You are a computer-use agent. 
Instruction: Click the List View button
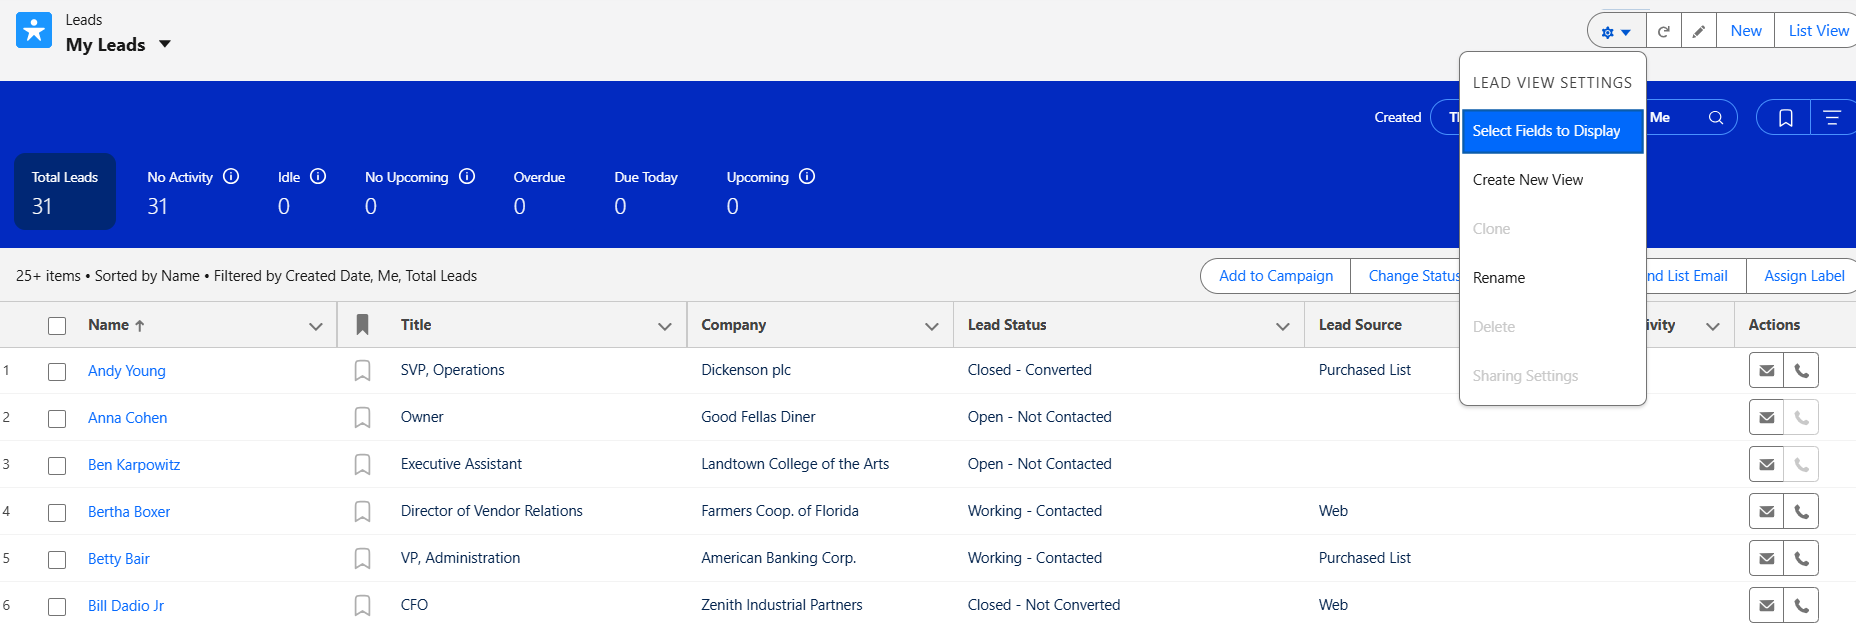click(1816, 31)
